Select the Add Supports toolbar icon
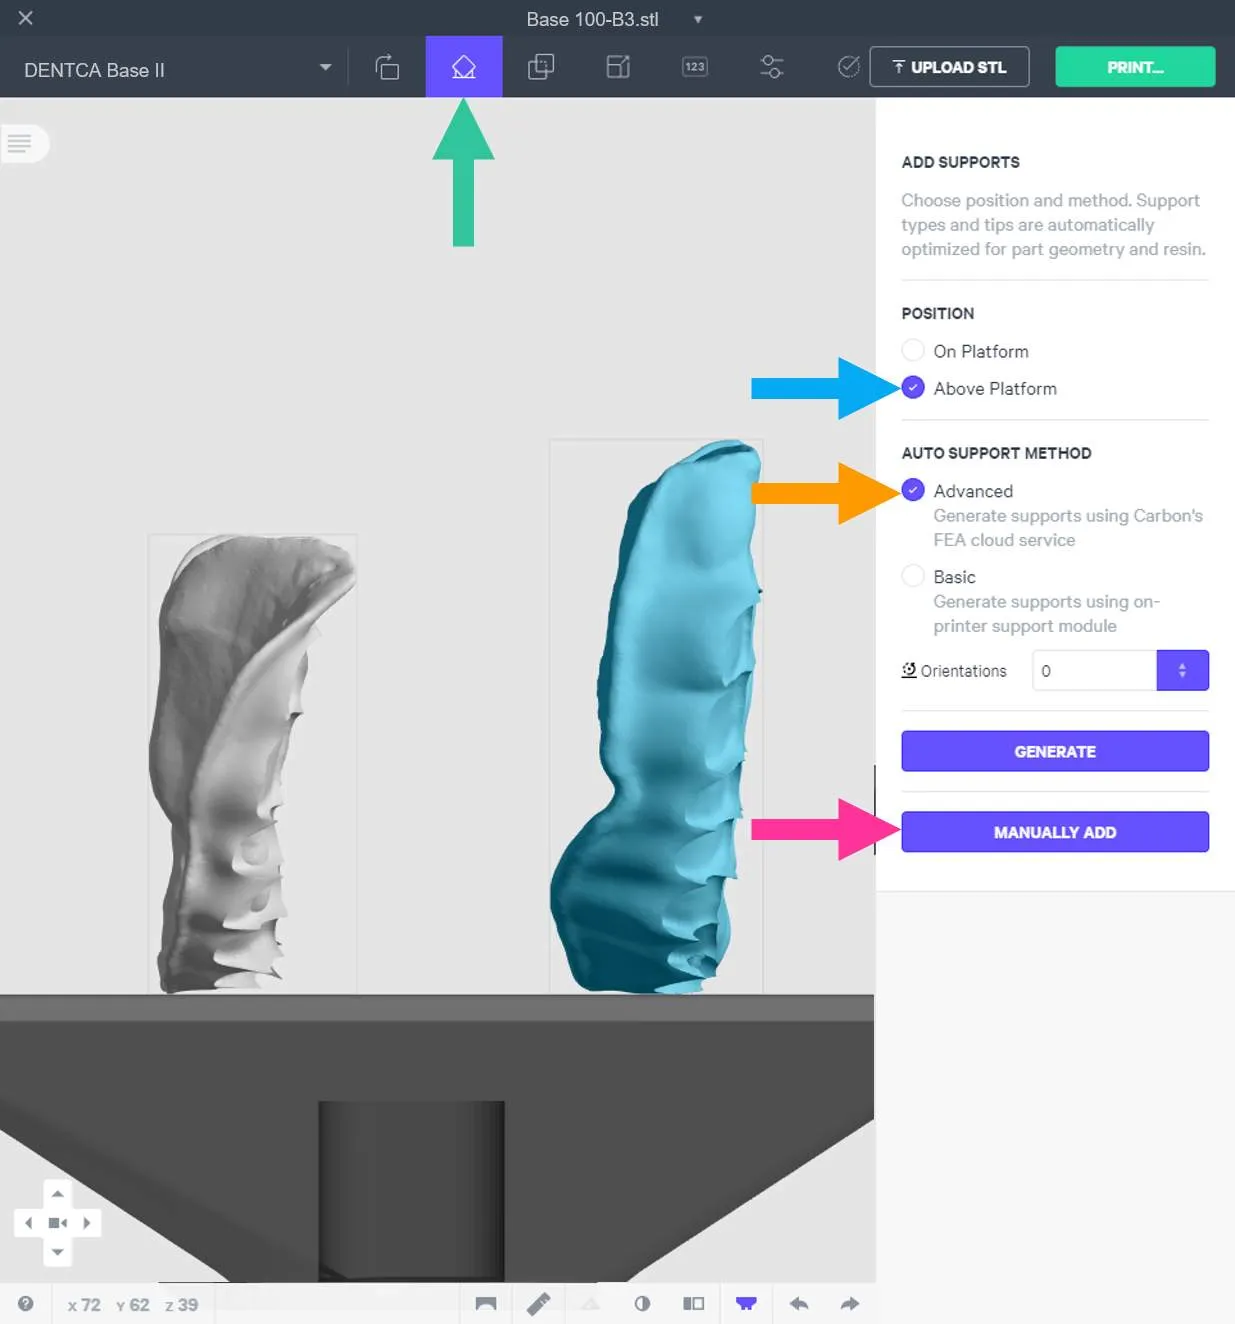The width and height of the screenshot is (1235, 1324). pyautogui.click(x=464, y=67)
